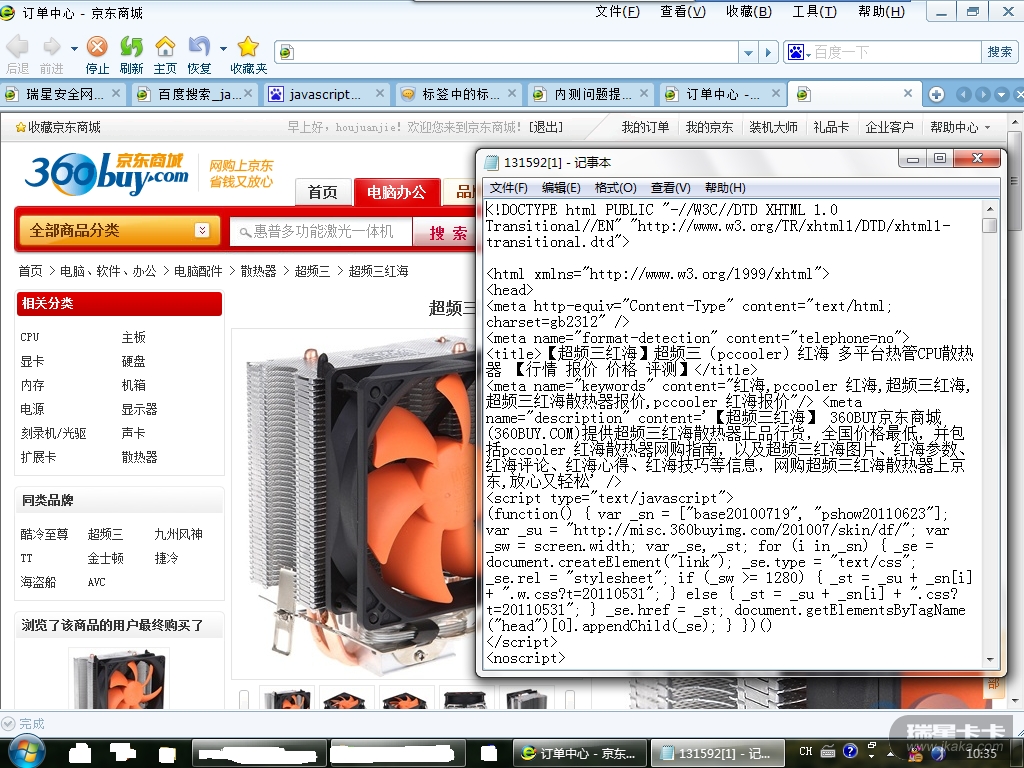The height and width of the screenshot is (768, 1024).
Task: Click Notepad vertical scrollbar down arrow
Action: (x=990, y=660)
